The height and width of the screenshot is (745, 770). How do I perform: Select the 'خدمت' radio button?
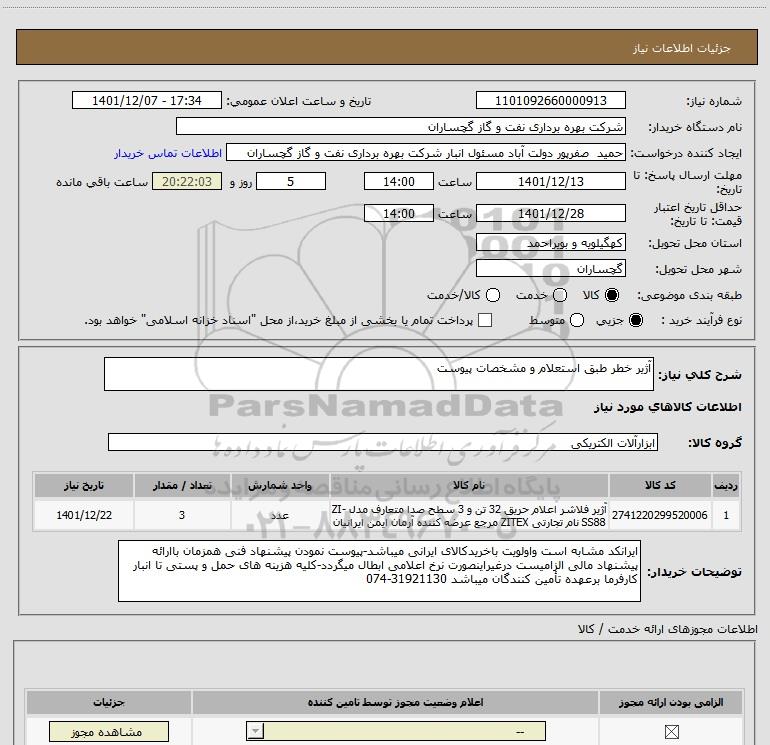coord(560,295)
